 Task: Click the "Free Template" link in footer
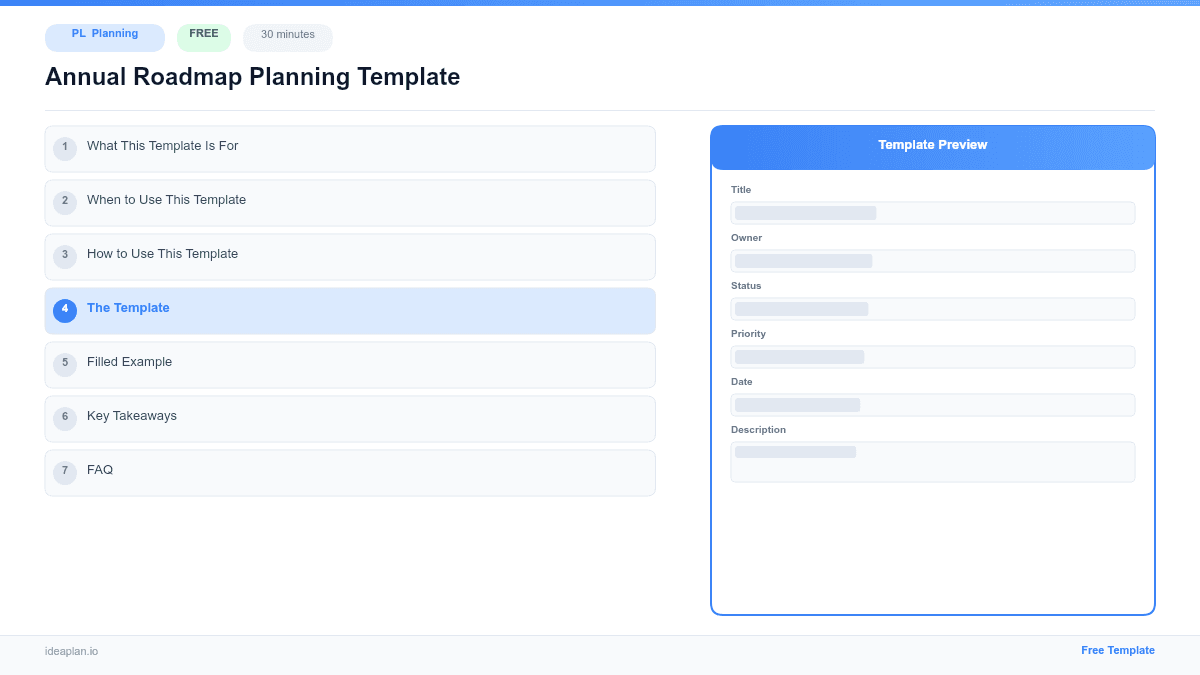1118,650
